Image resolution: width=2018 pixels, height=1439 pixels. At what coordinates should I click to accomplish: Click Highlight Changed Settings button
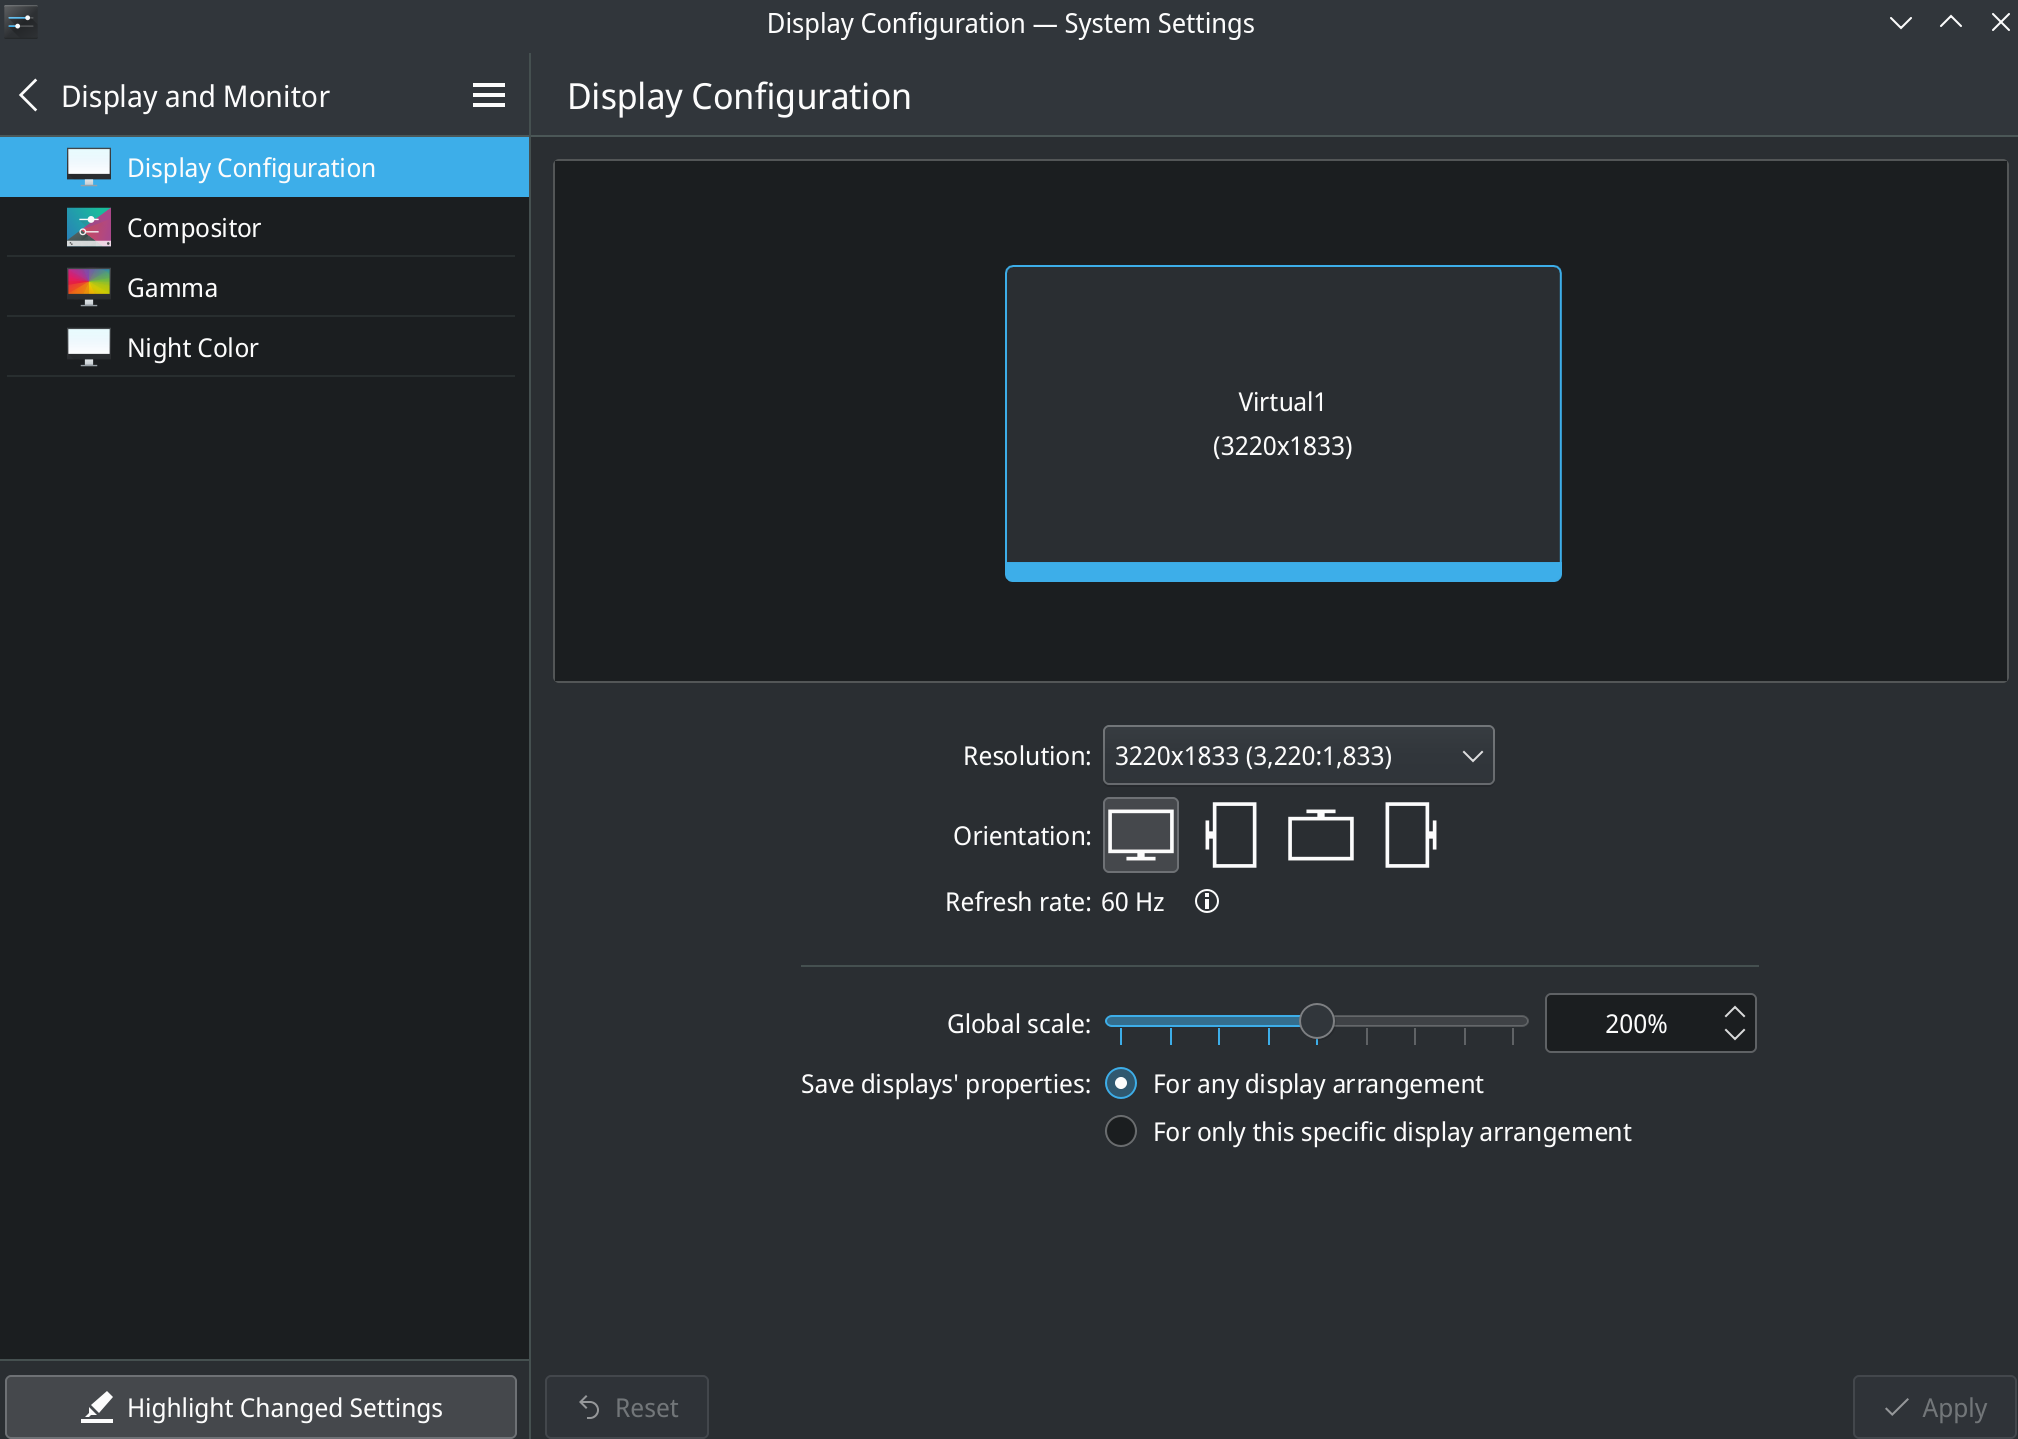[x=261, y=1408]
